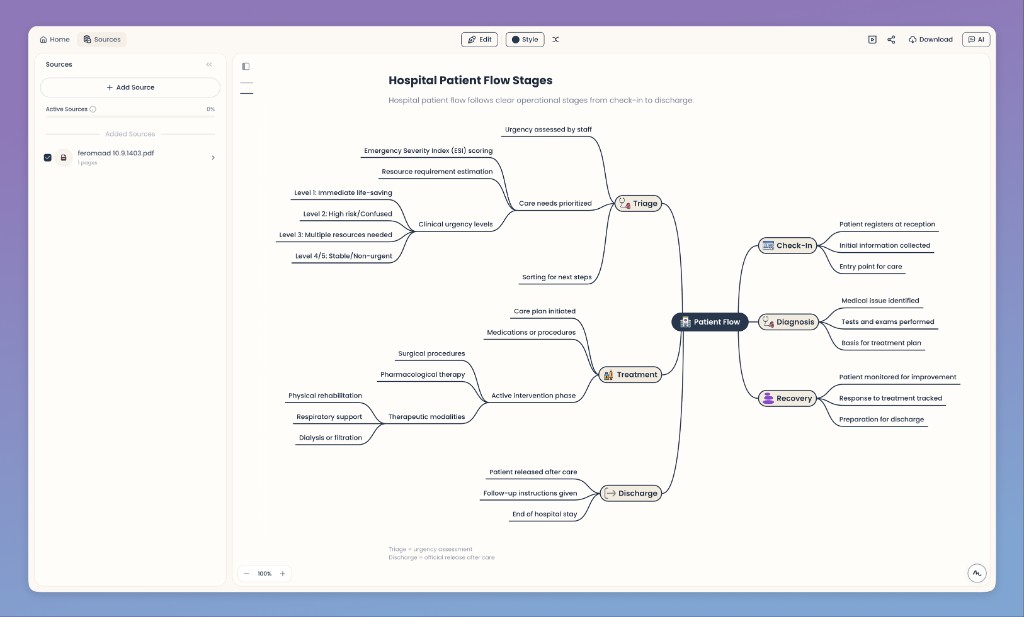Click the Download button
The height and width of the screenshot is (617, 1024).
(930, 39)
